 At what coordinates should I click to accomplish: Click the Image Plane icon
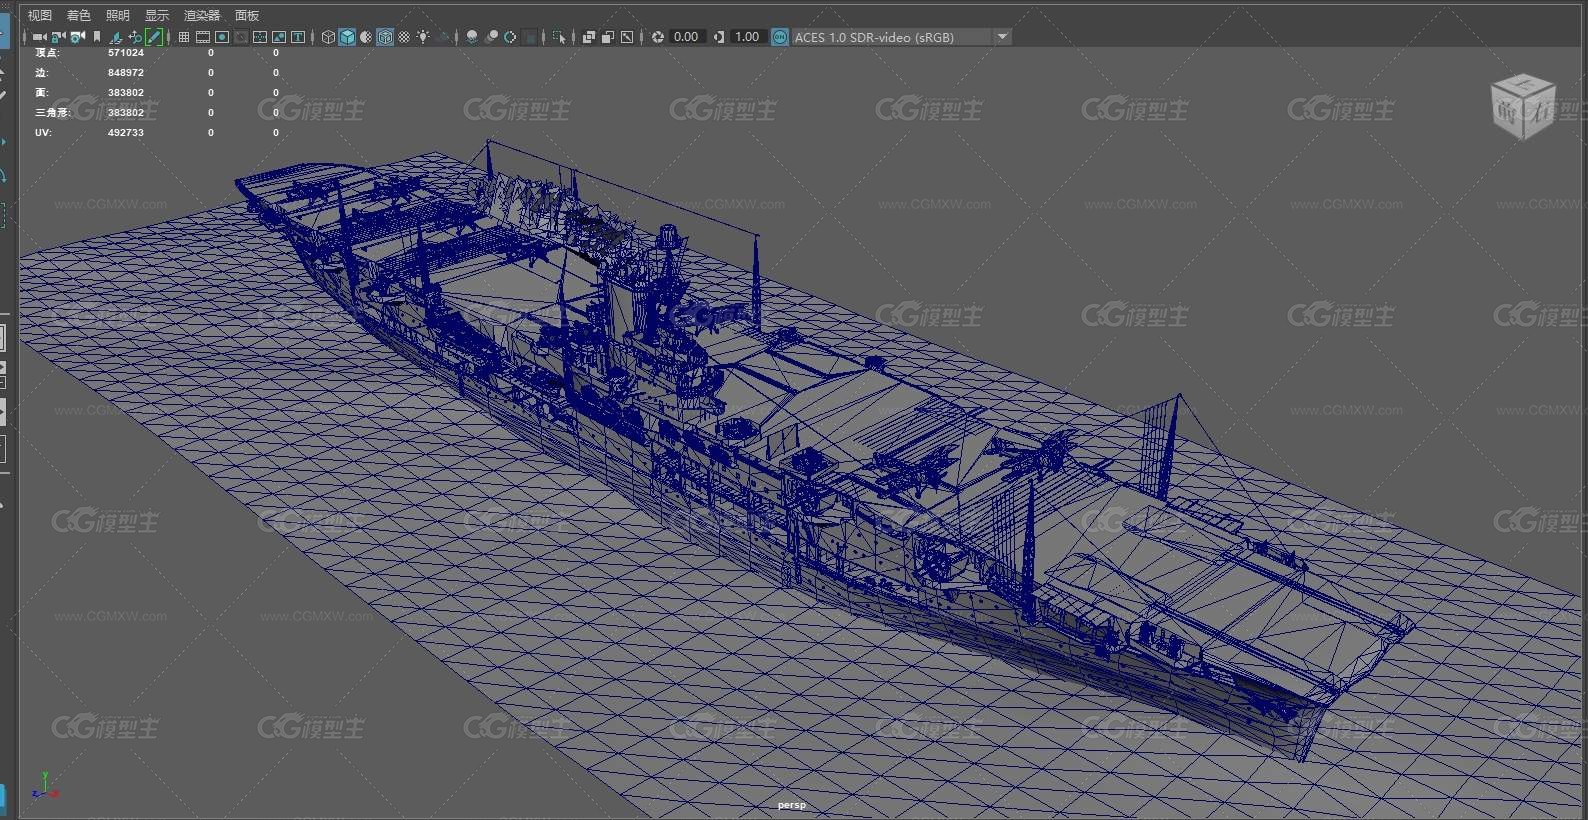coord(115,37)
